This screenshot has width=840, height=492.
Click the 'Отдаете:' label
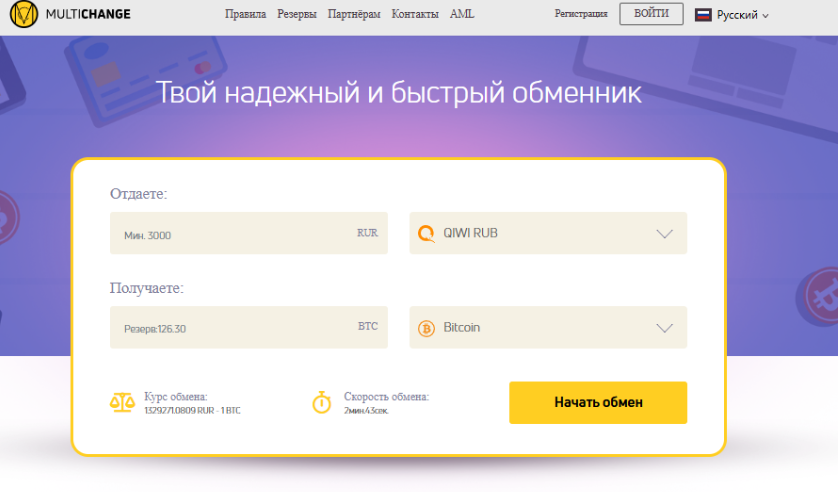tap(139, 193)
